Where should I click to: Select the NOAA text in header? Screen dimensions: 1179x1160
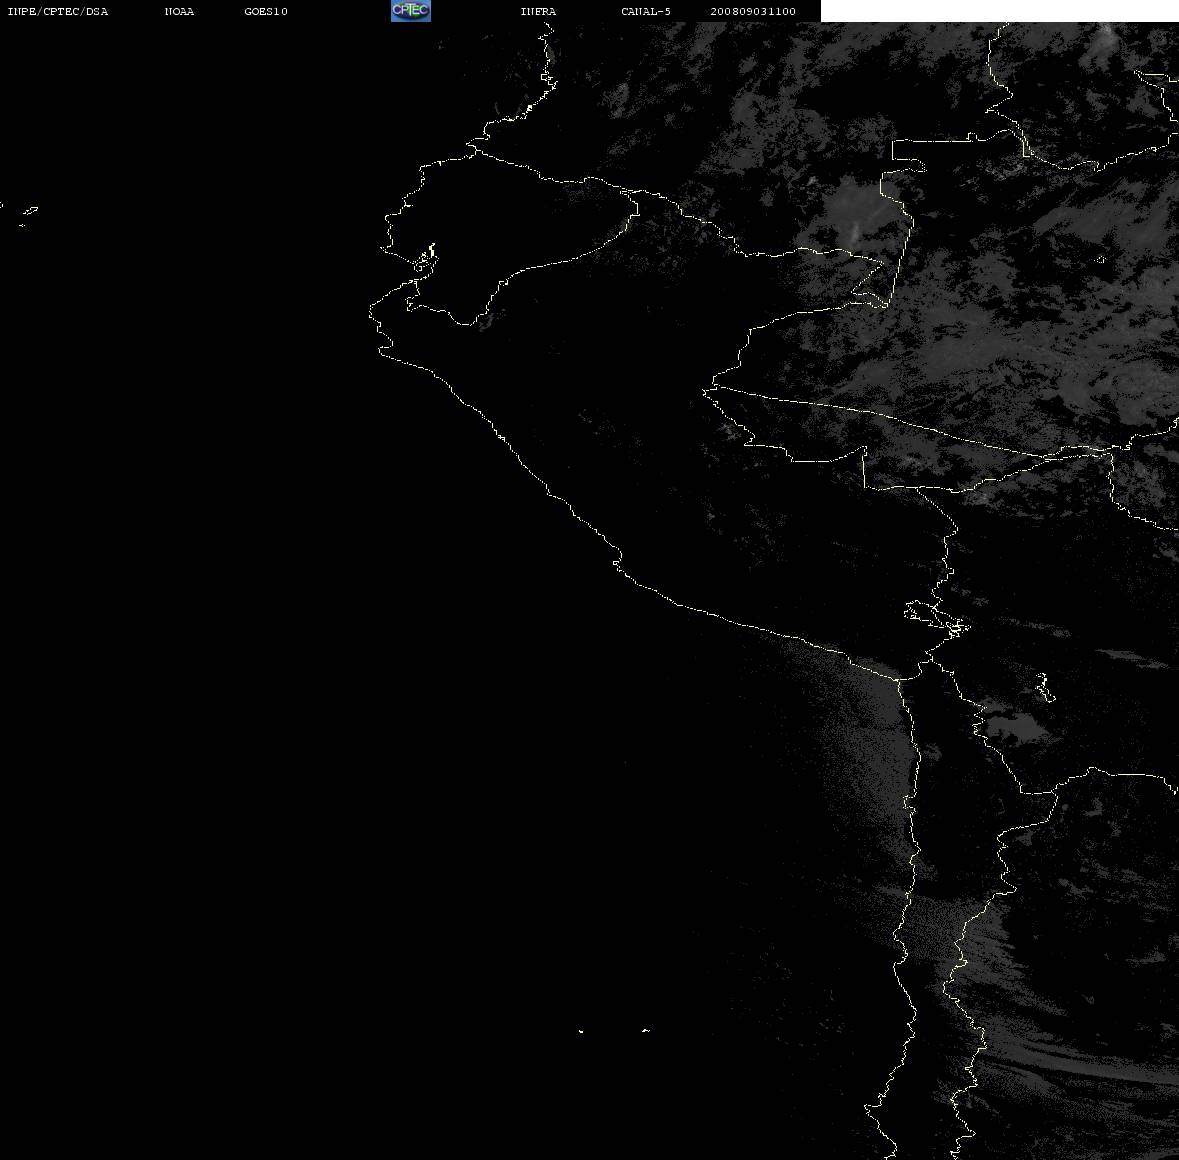click(x=179, y=11)
